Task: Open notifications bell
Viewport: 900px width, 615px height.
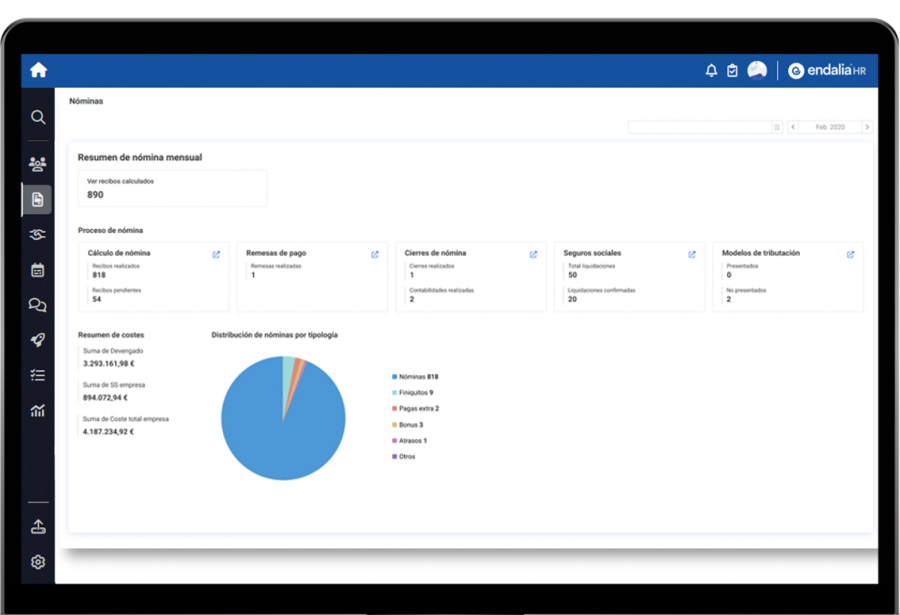Action: pos(711,71)
